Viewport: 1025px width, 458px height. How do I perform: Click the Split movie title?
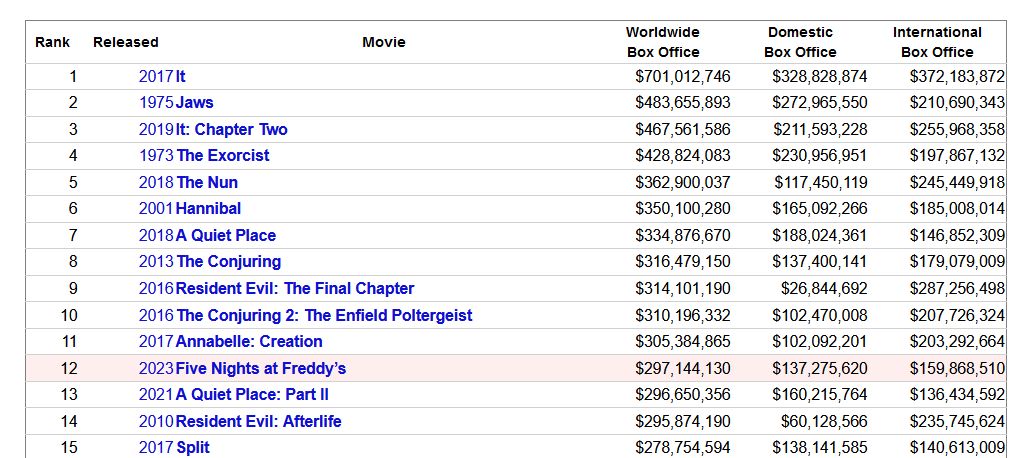[193, 447]
